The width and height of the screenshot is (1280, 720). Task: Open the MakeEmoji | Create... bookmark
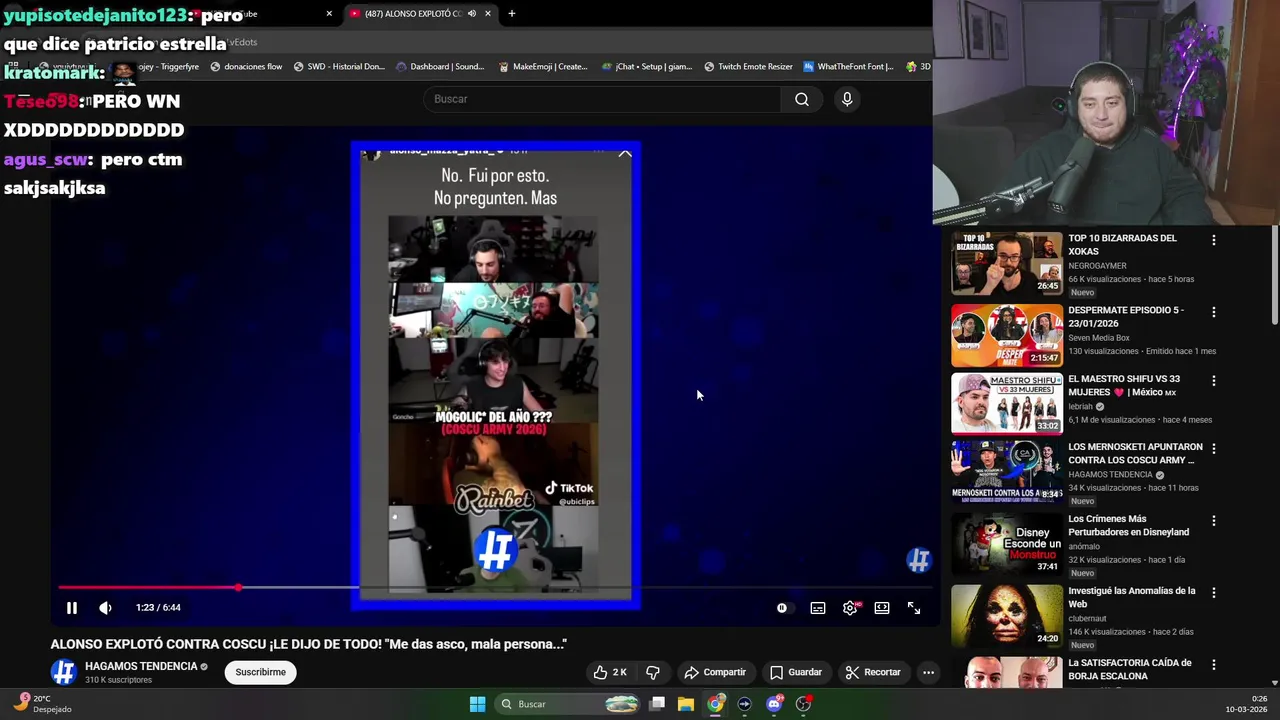[543, 67]
